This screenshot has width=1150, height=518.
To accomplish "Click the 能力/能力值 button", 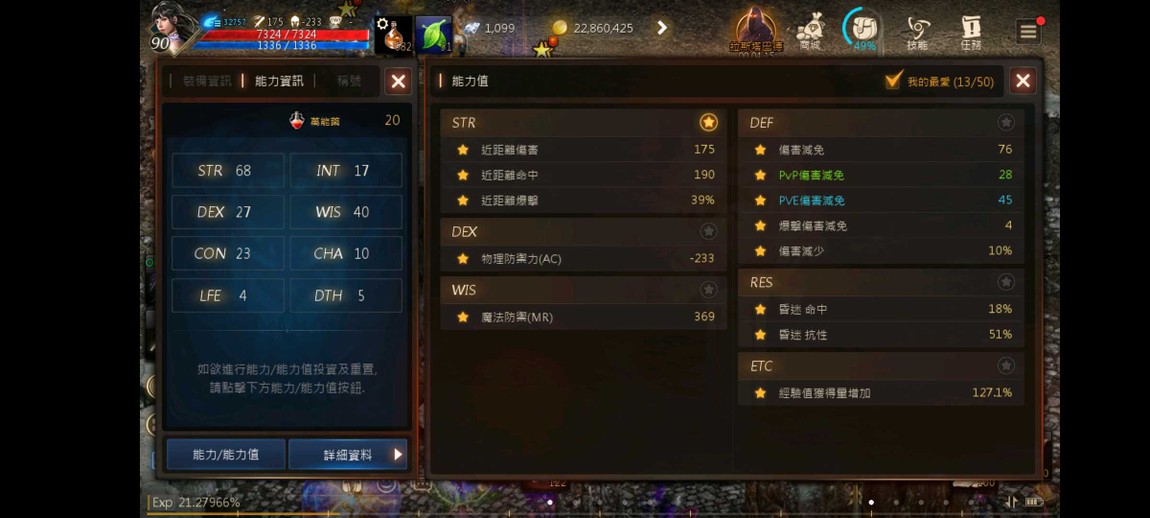I will tap(226, 454).
